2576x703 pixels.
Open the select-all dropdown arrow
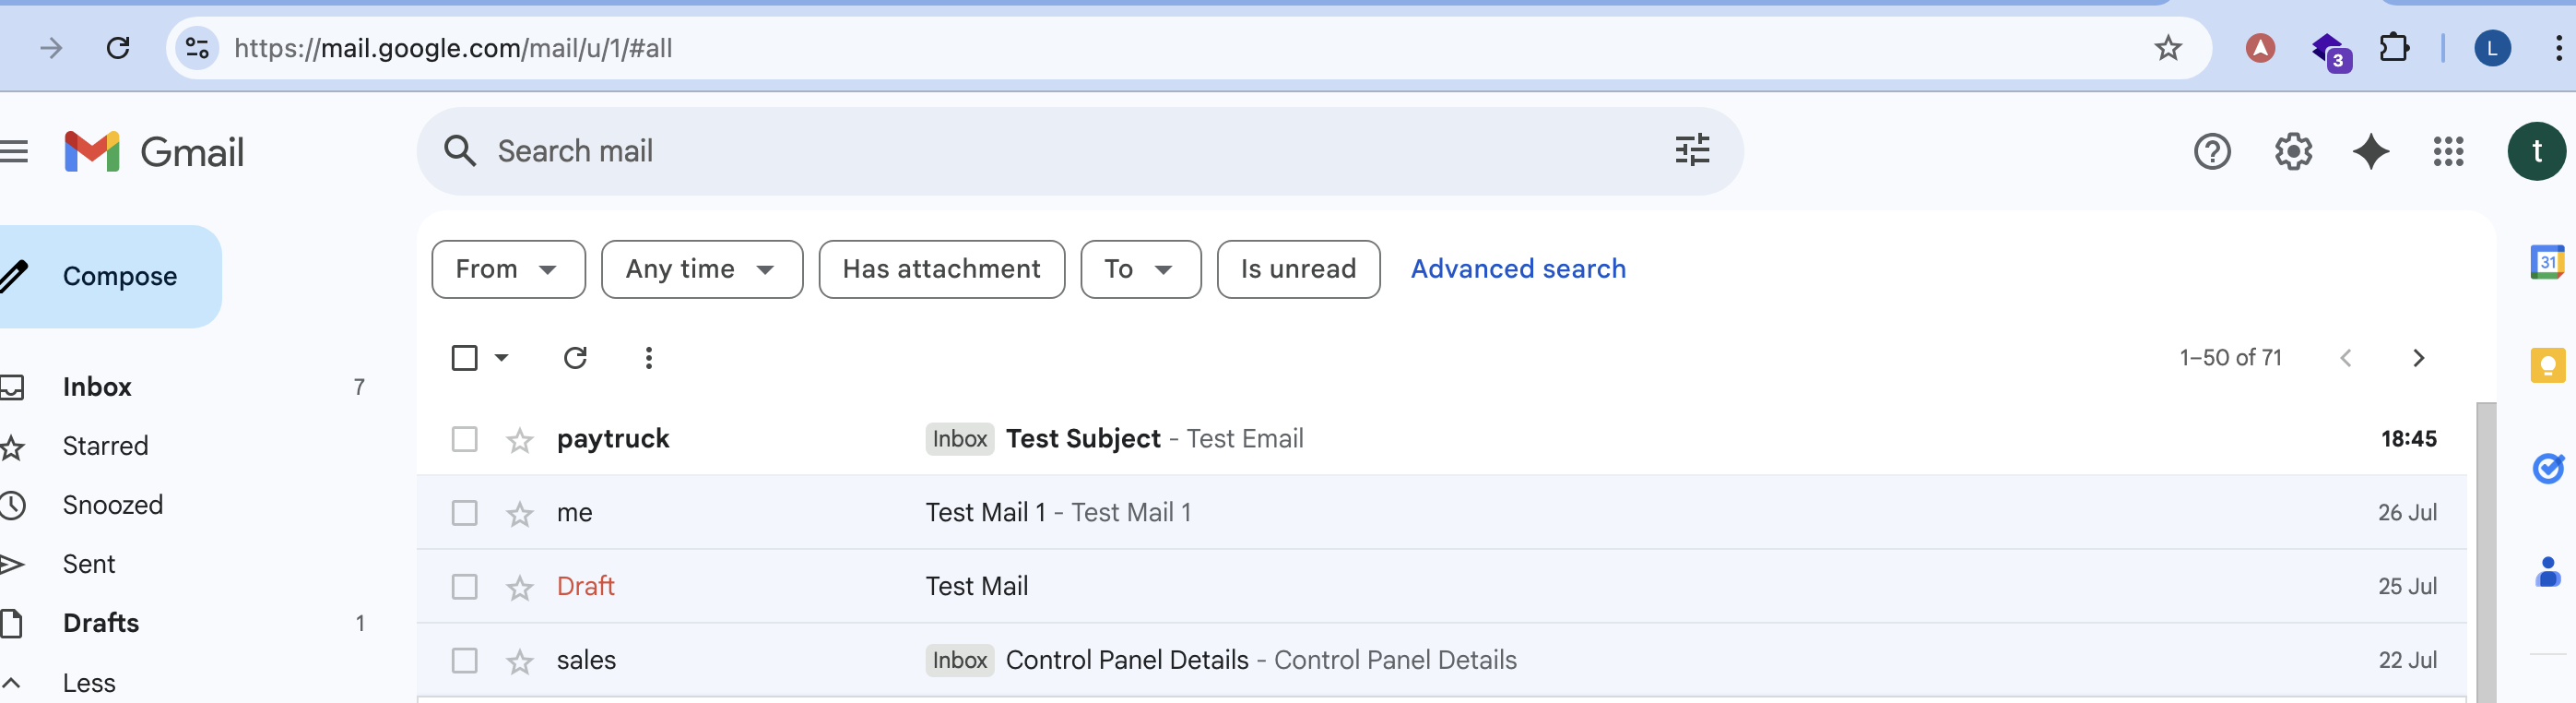[502, 358]
